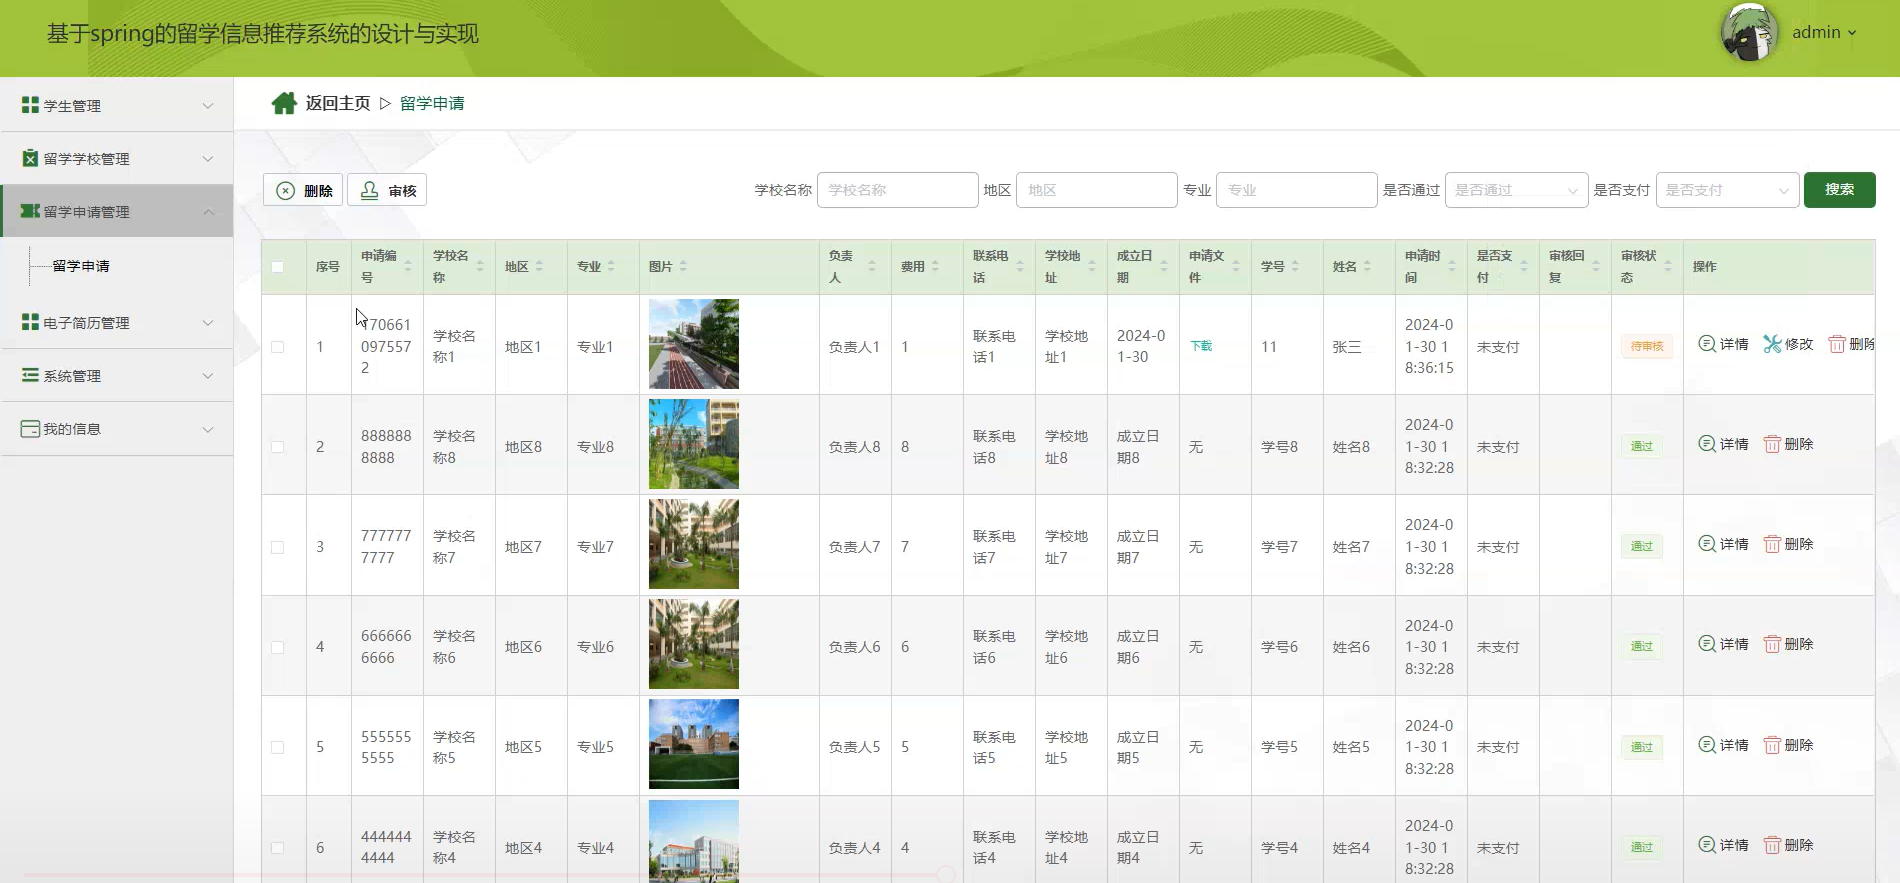Sort by 申请编号 column arrows
This screenshot has width=1900, height=883.
tap(408, 266)
